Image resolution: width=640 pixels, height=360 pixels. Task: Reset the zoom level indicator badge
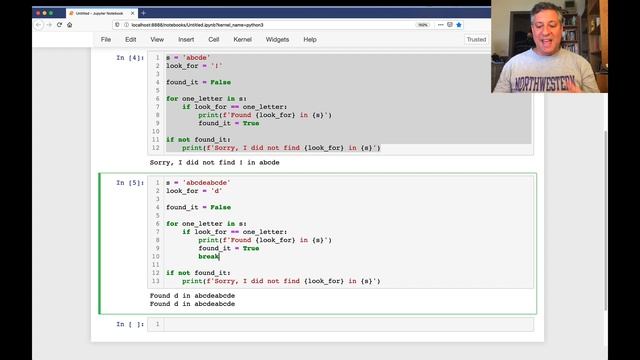(x=423, y=25)
